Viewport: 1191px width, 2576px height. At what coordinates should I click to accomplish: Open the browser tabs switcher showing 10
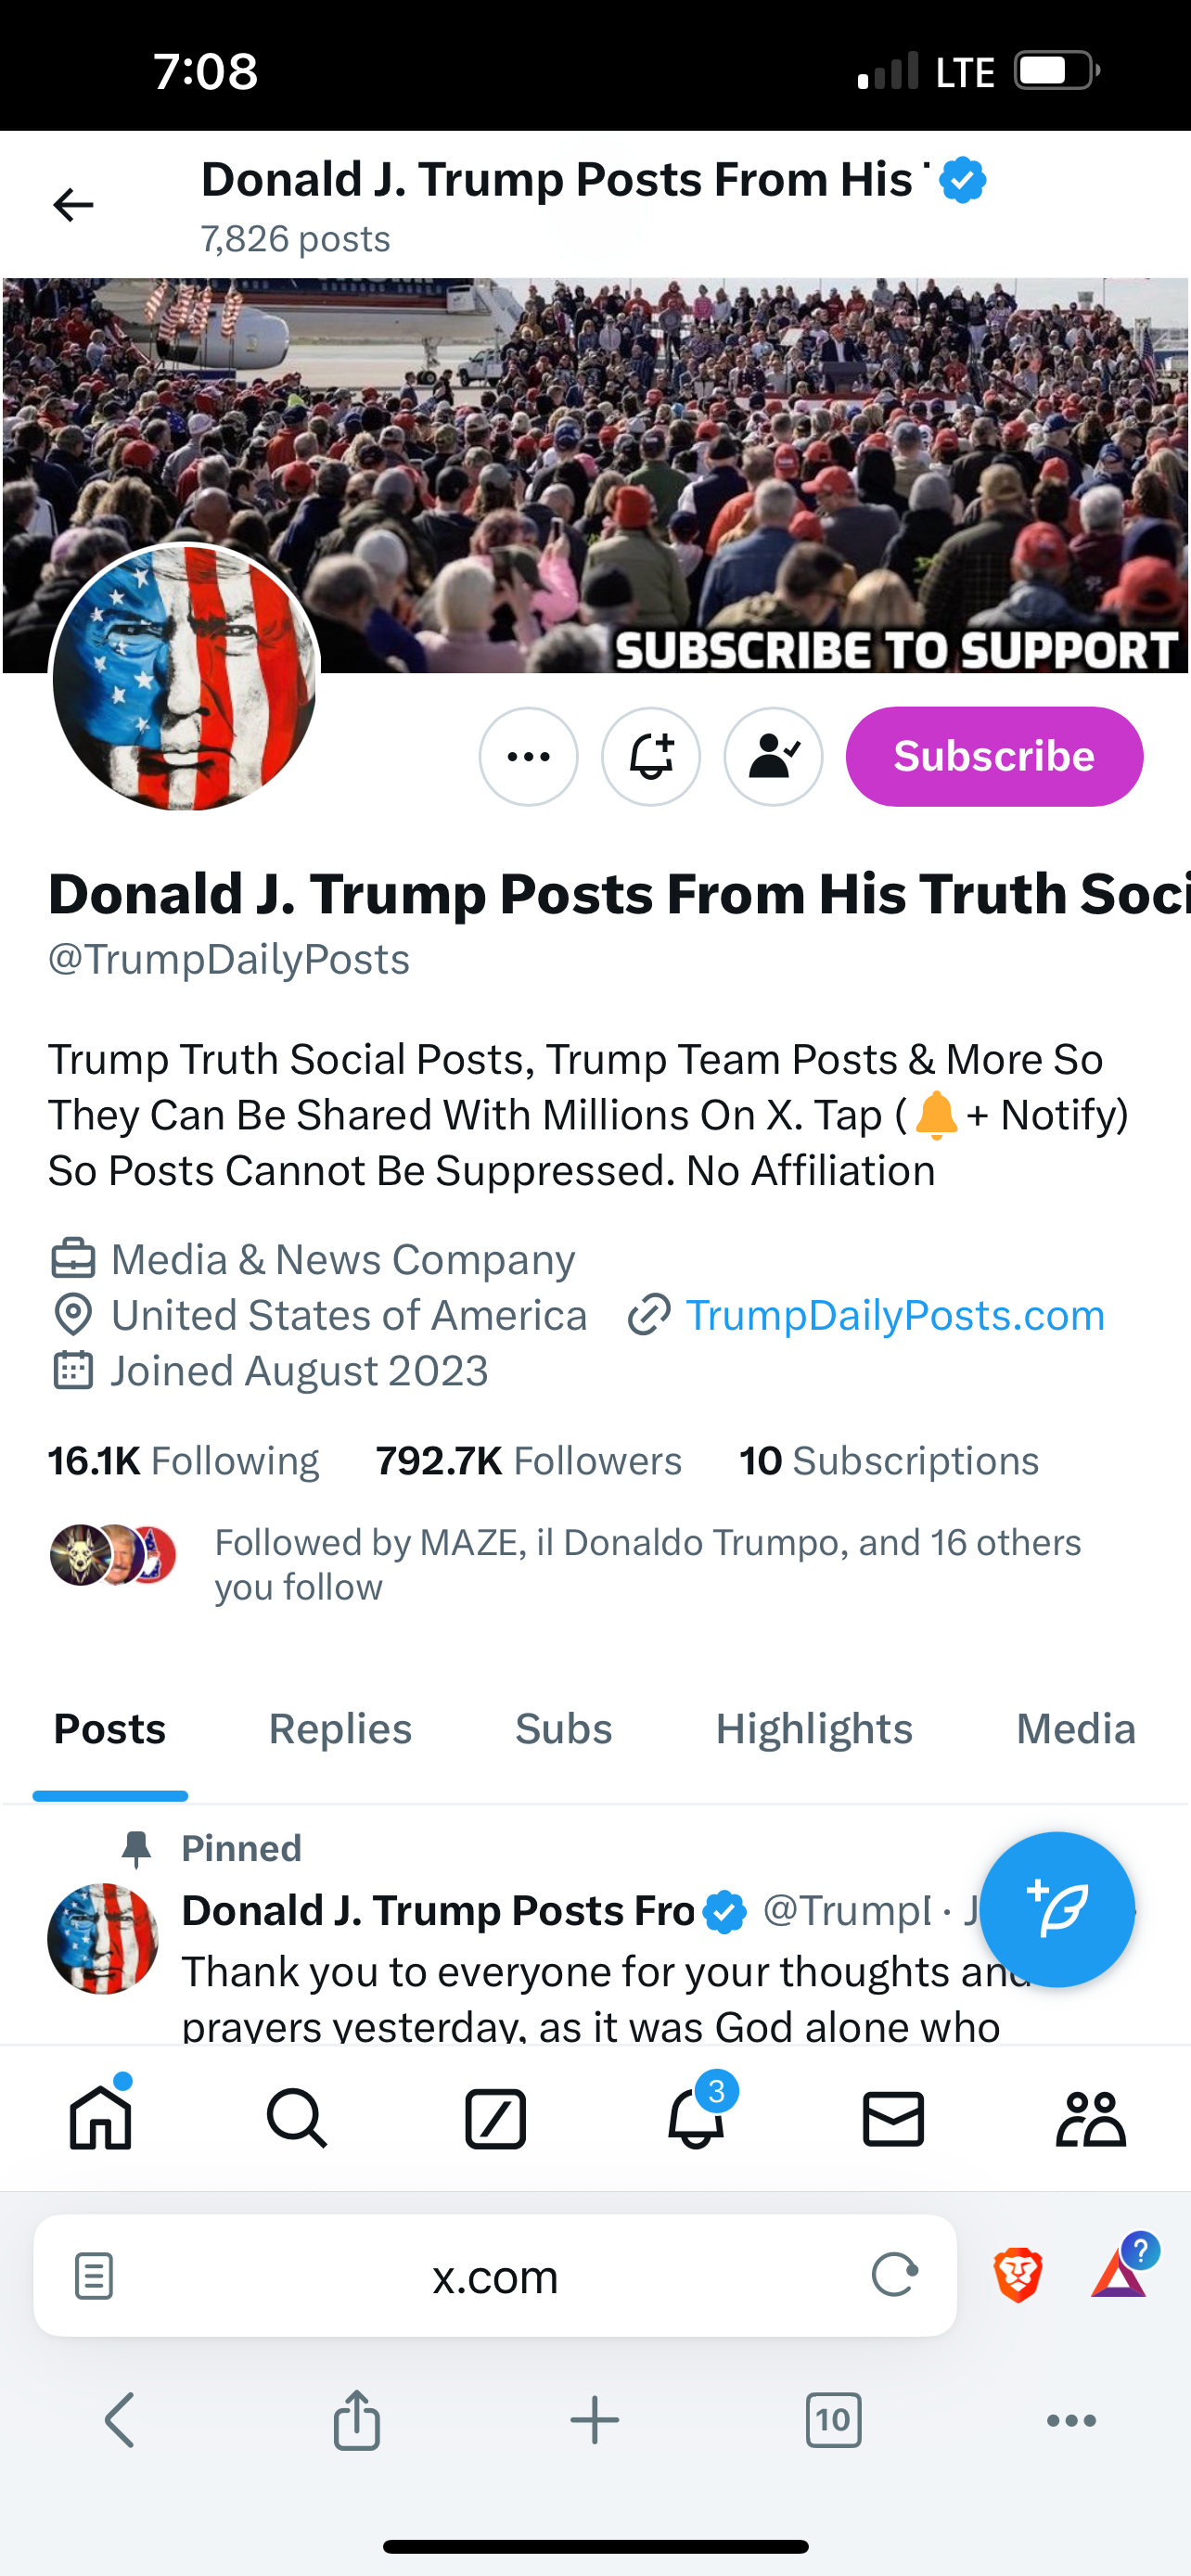click(x=833, y=2420)
